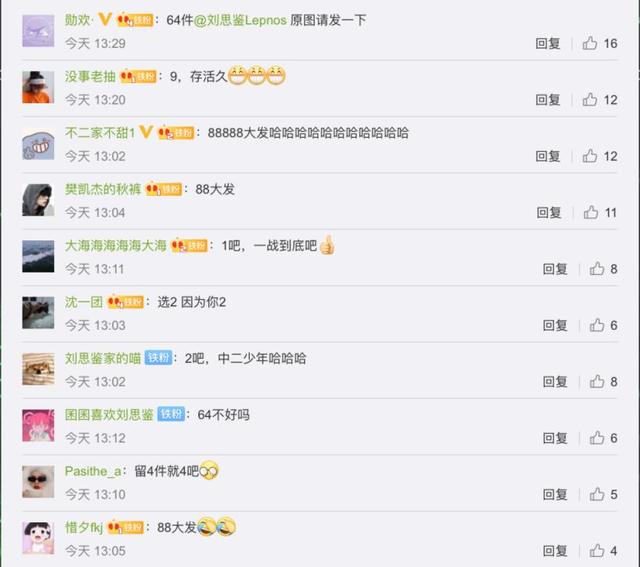Click 回复 on 囡囡喜欢刘思鉴's comment
Screen dimensions: 640x567
click(x=555, y=438)
